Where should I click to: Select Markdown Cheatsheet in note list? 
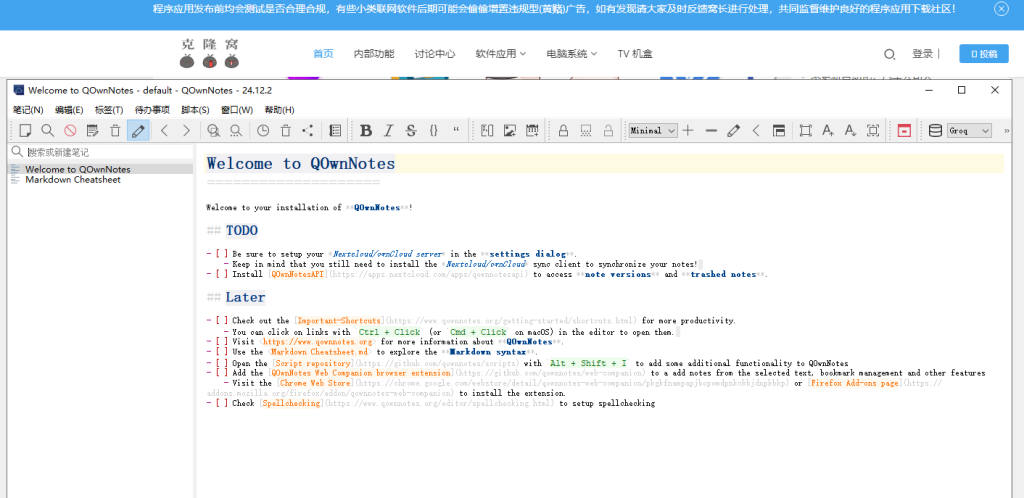pos(101,179)
